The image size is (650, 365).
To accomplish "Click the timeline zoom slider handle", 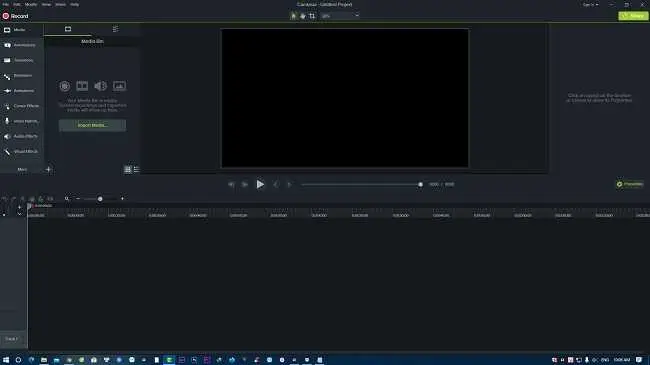I will (x=100, y=199).
